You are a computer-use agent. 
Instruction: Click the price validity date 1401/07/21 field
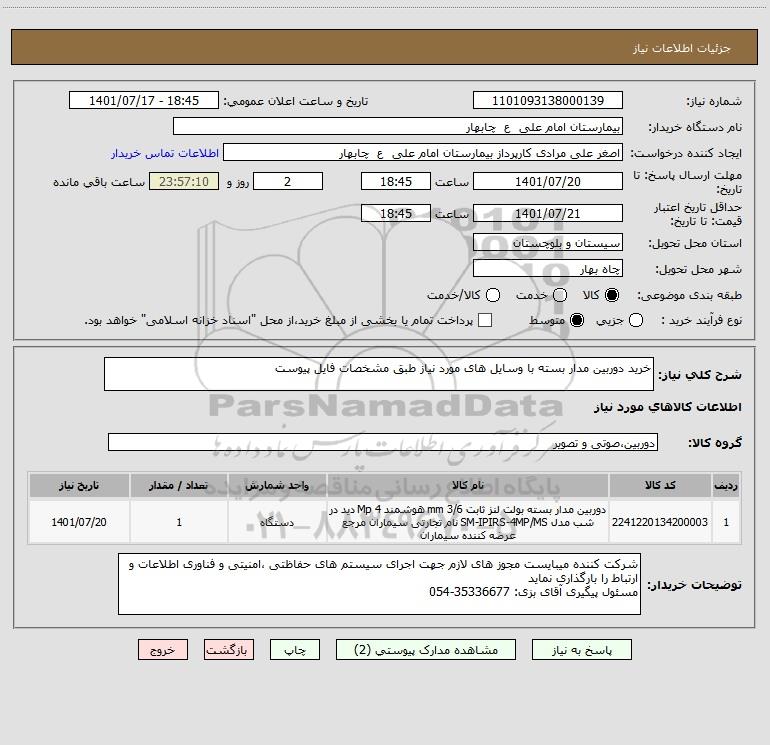tap(548, 213)
